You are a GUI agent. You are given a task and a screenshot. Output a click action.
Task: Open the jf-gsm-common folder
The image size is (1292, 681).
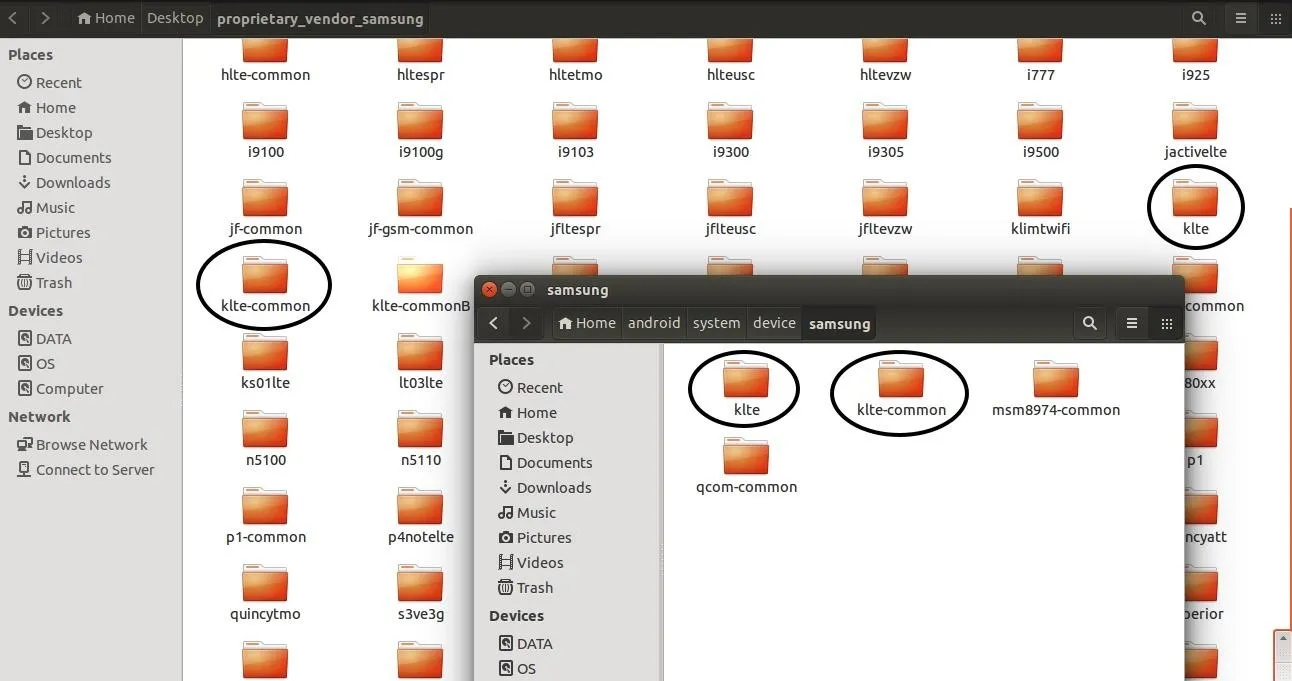coord(420,208)
